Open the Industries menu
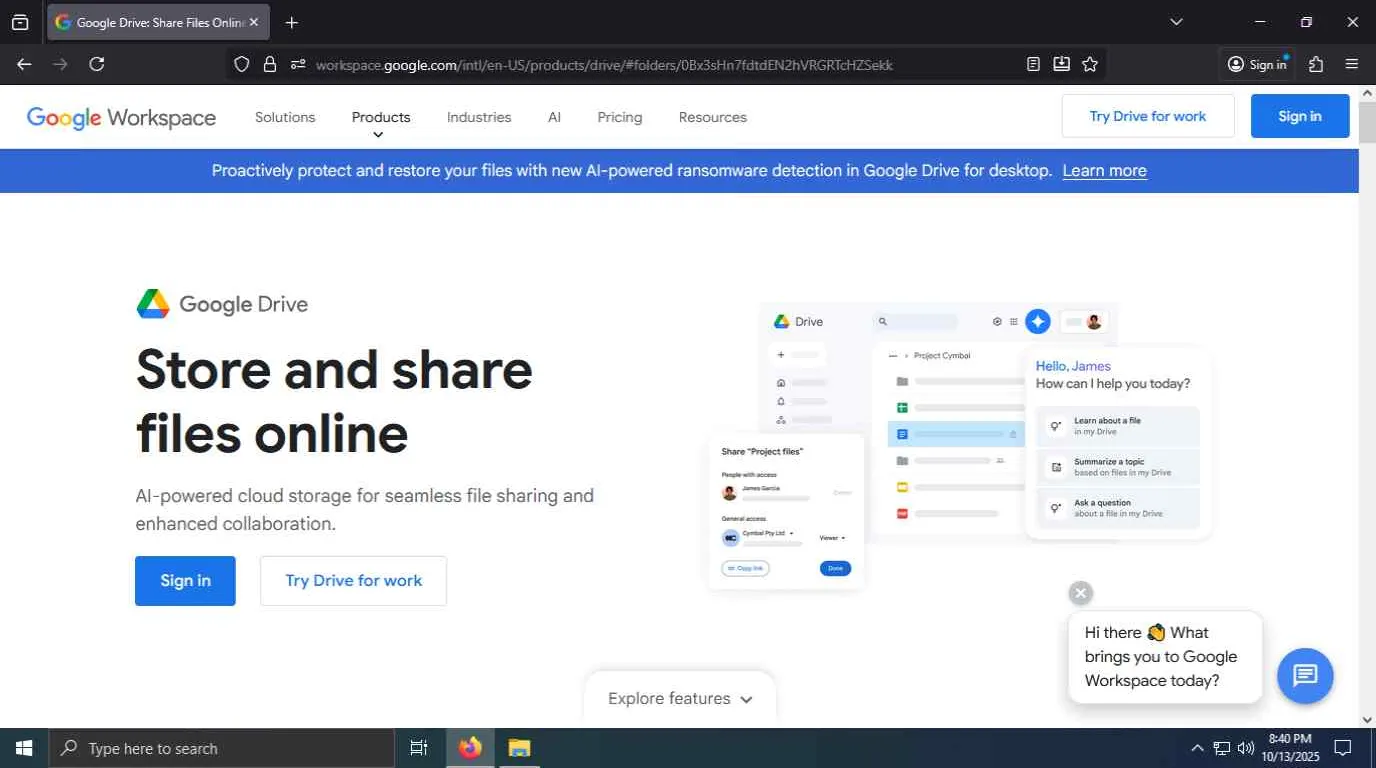This screenshot has width=1376, height=768. pos(479,117)
